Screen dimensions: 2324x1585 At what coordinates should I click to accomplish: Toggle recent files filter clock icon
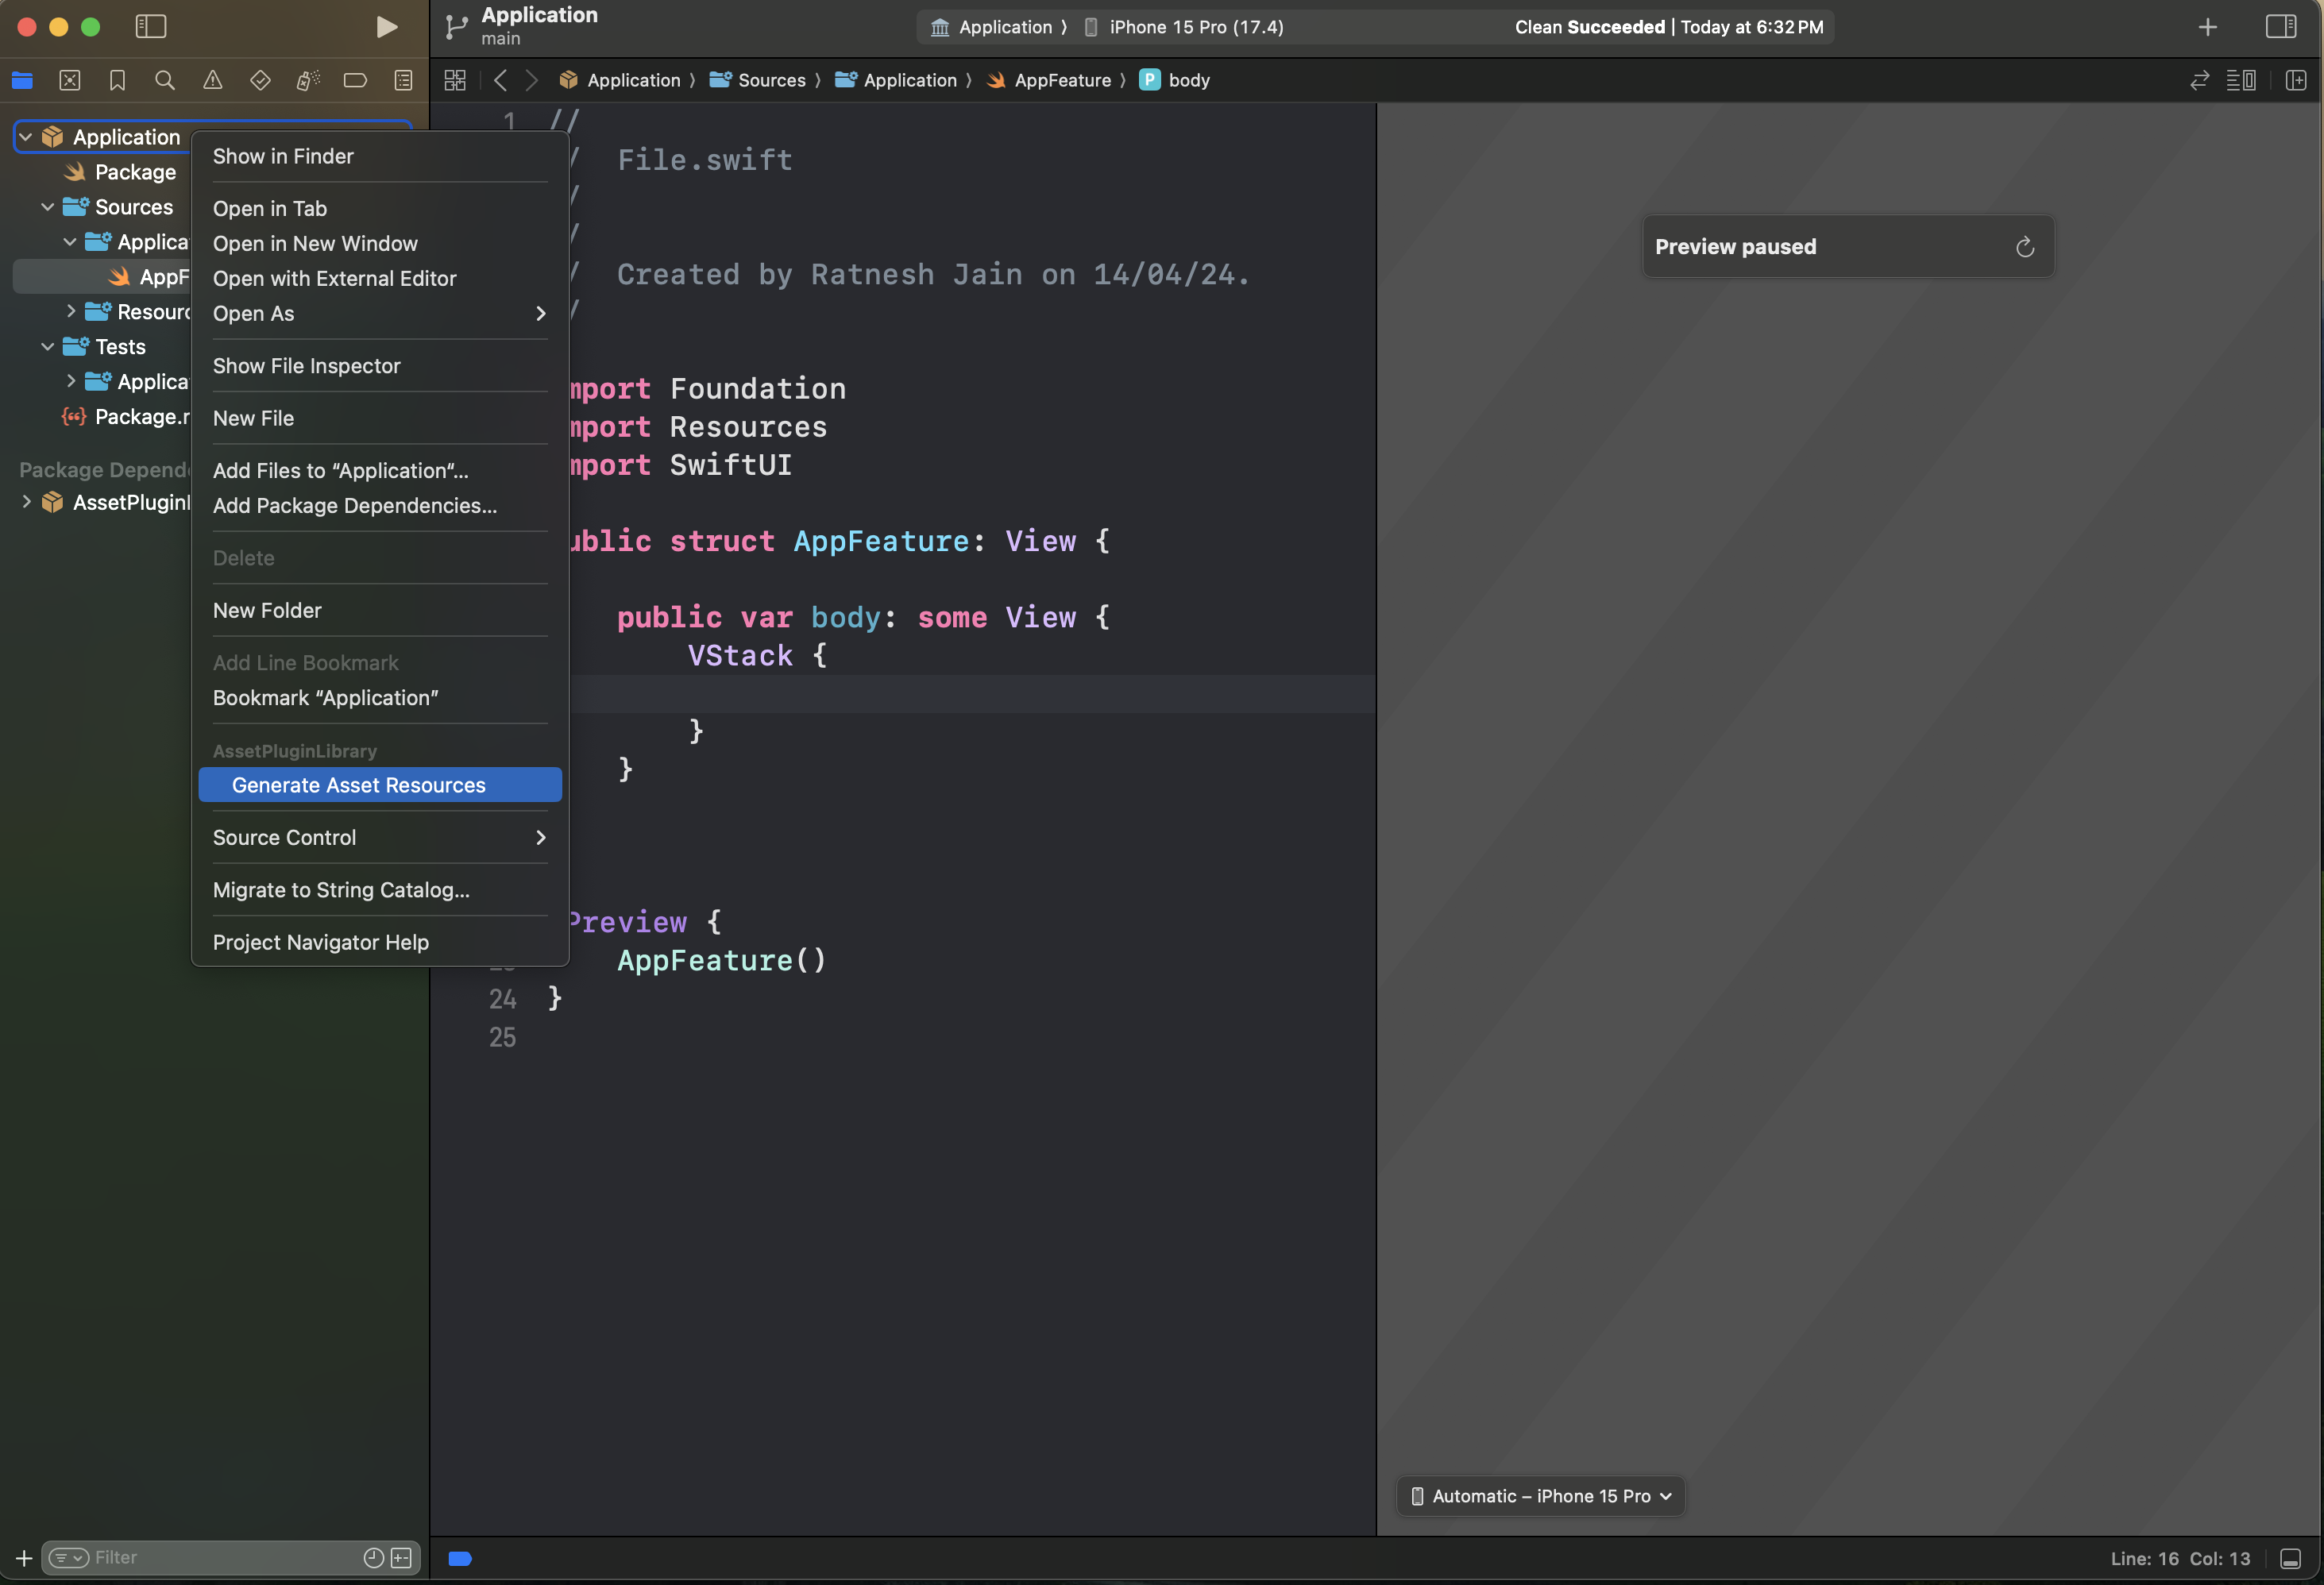point(373,1558)
